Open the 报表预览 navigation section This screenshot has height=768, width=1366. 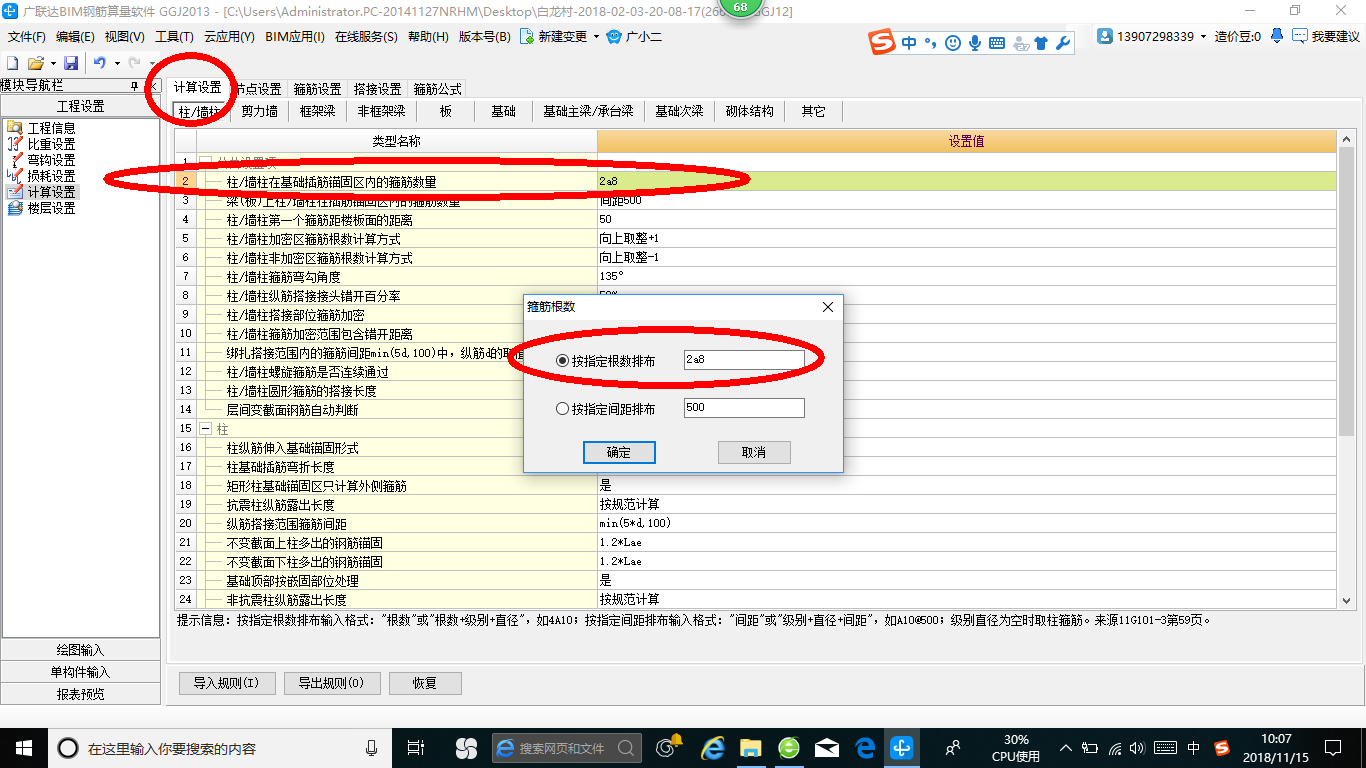[x=80, y=694]
